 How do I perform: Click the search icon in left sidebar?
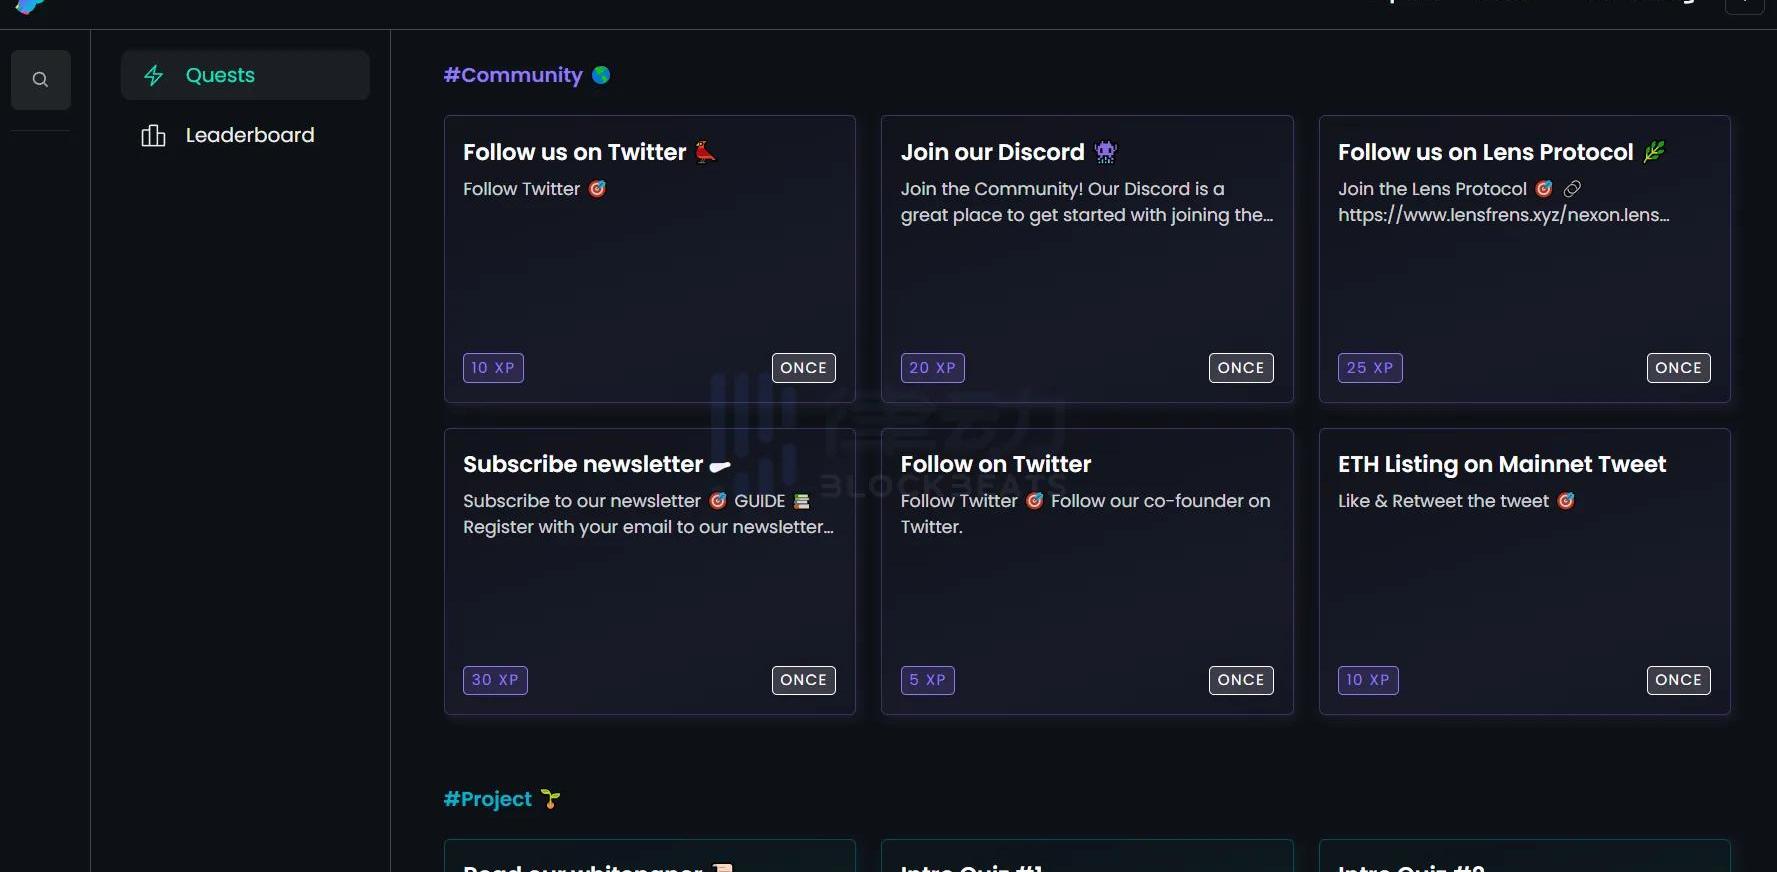pyautogui.click(x=40, y=80)
